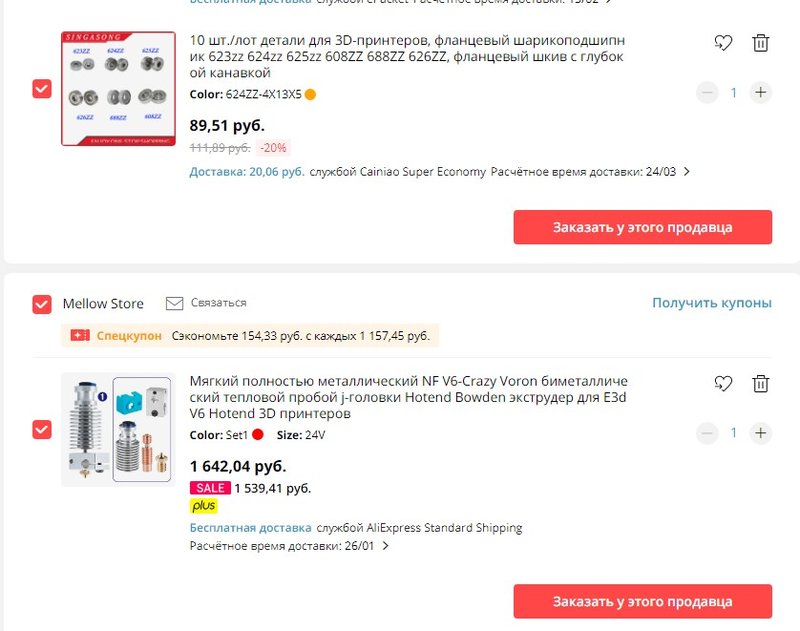Image resolution: width=800 pixels, height=631 pixels.
Task: Remove NF V6-Crazy hotend with trash icon
Action: (x=761, y=383)
